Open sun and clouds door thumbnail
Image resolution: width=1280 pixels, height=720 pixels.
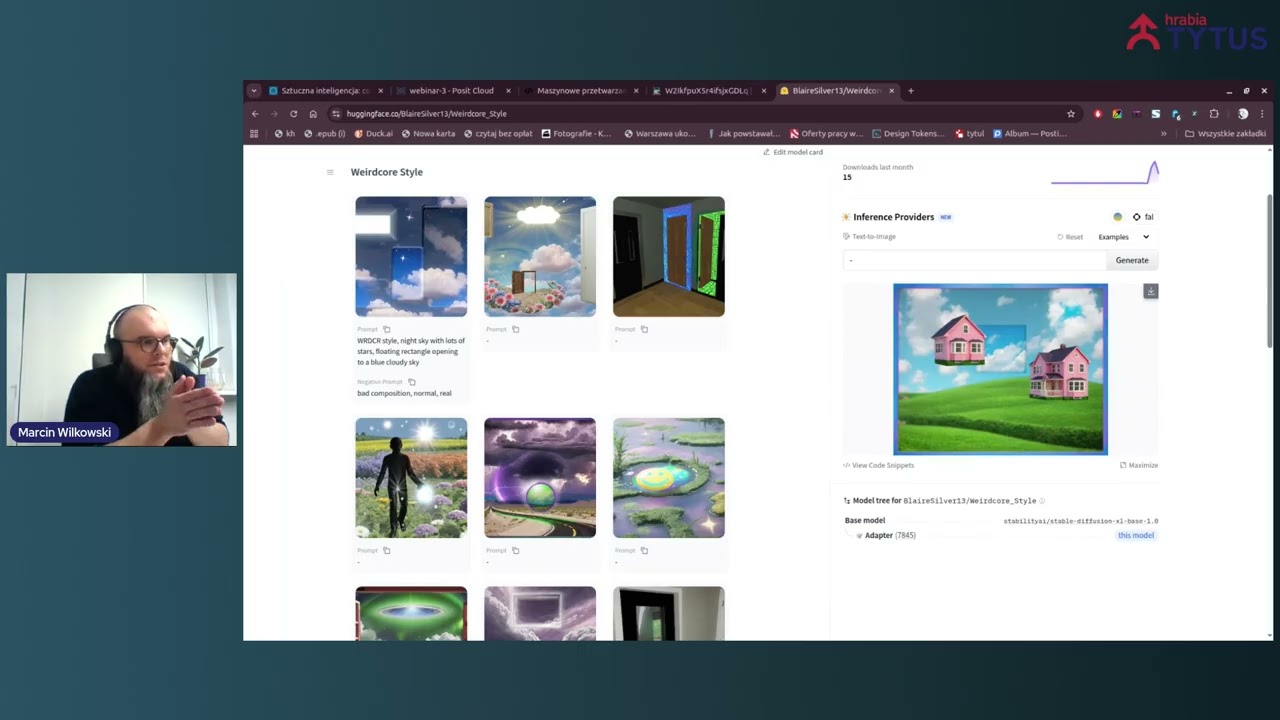(x=540, y=257)
